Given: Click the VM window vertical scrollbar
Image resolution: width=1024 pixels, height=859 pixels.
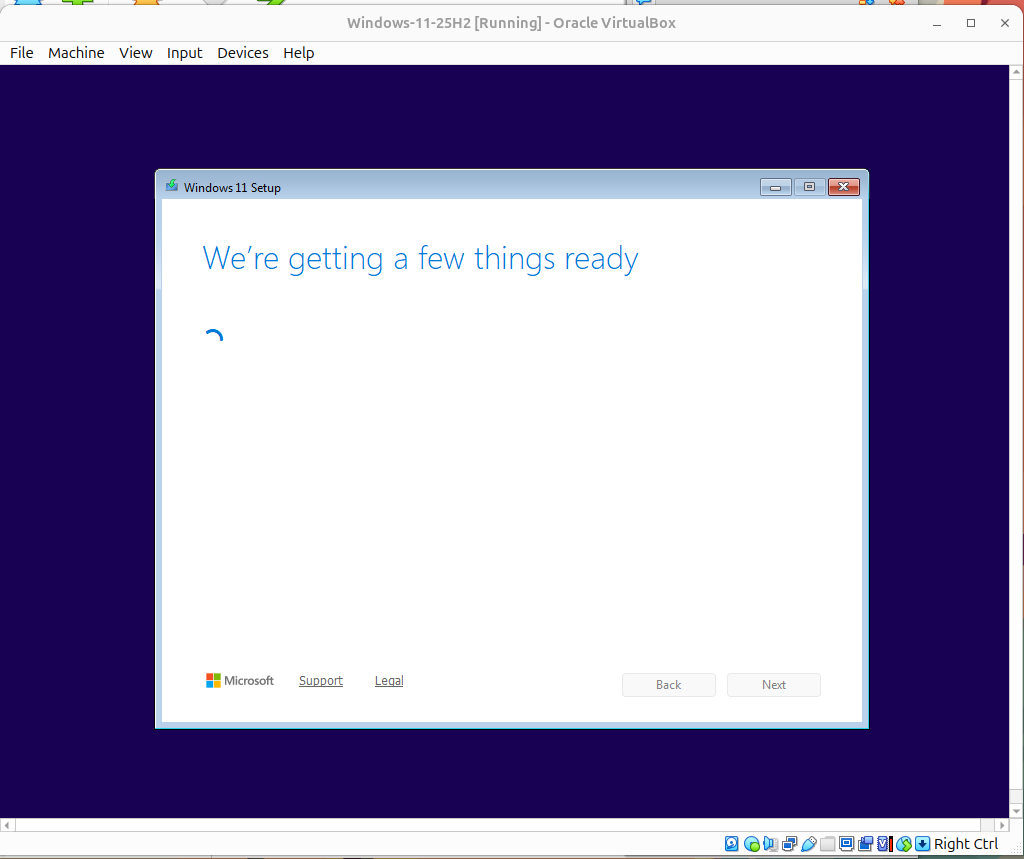Looking at the screenshot, I should pyautogui.click(x=1015, y=440).
